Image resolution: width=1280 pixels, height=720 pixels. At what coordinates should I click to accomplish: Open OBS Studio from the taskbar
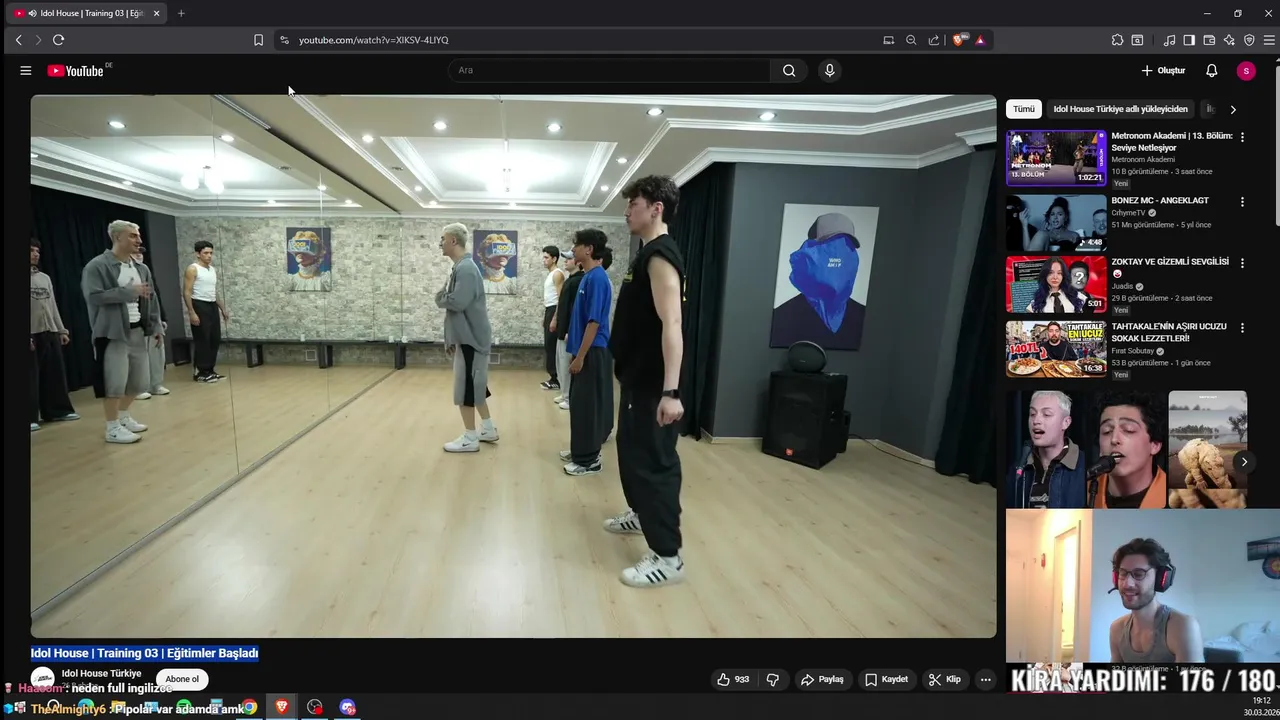315,707
